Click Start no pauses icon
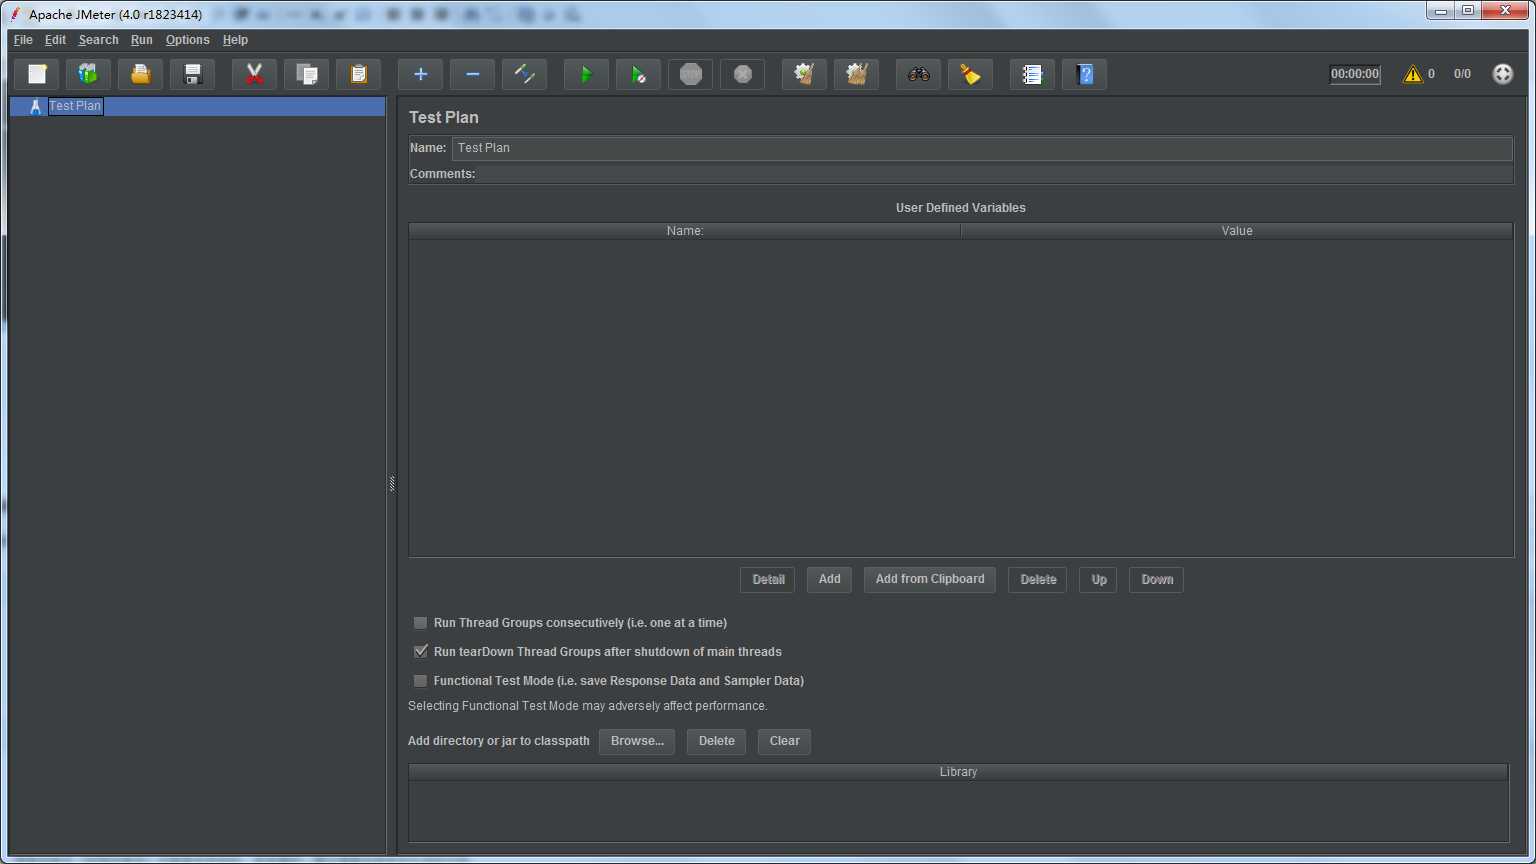 [639, 74]
